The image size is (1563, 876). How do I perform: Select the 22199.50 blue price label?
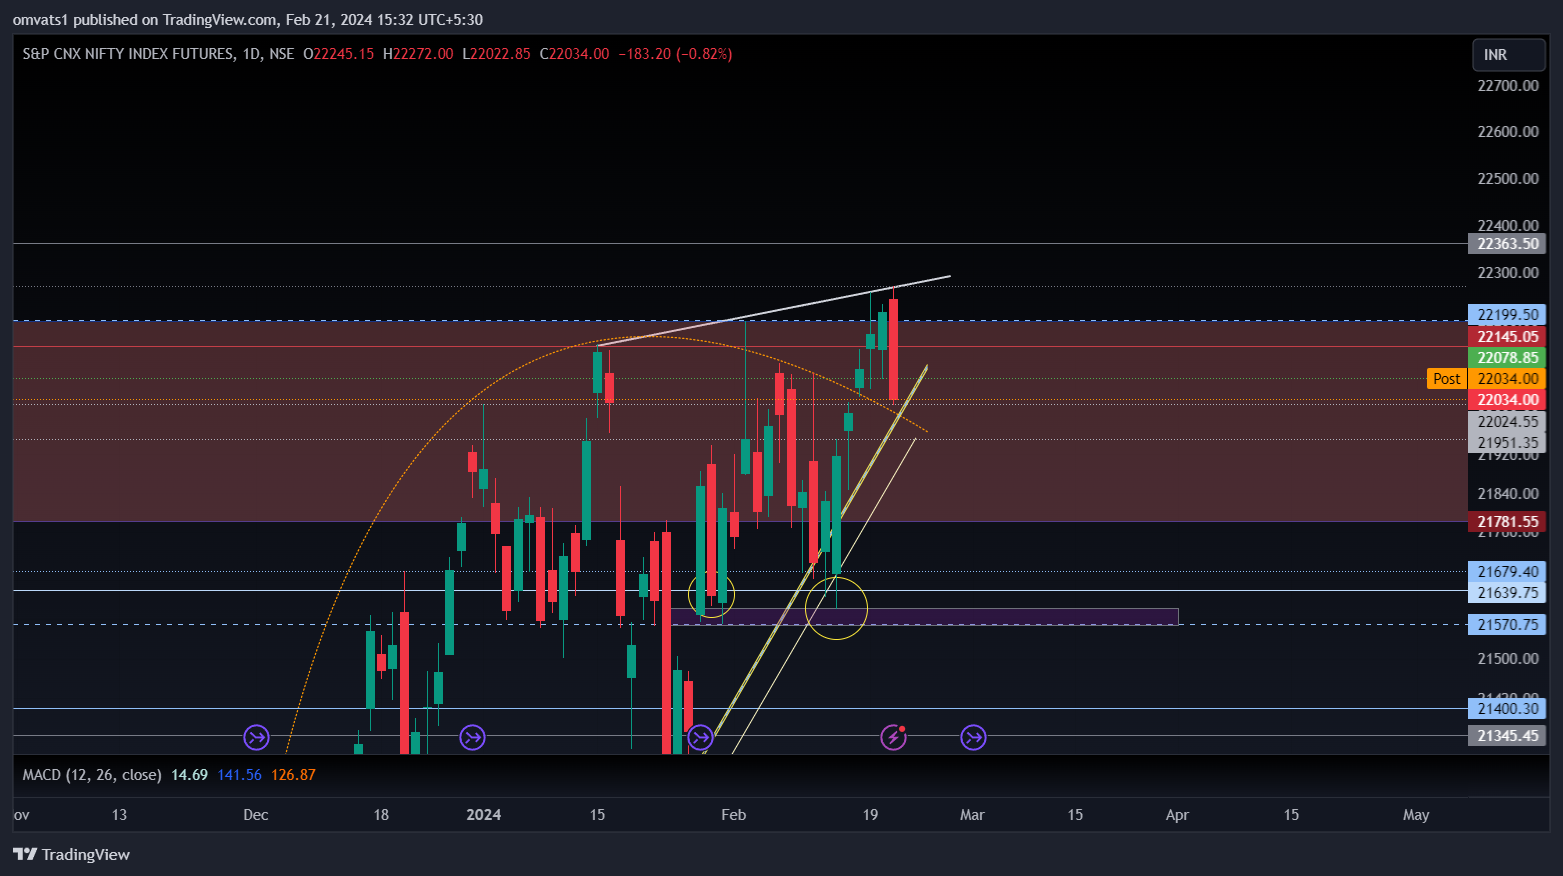point(1507,315)
